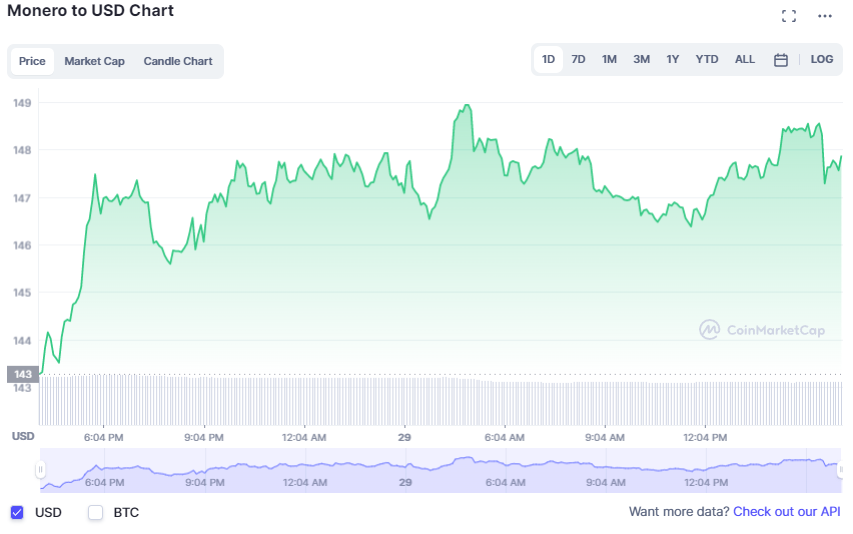Open the calendar date range picker
This screenshot has width=853, height=534.
pos(781,59)
